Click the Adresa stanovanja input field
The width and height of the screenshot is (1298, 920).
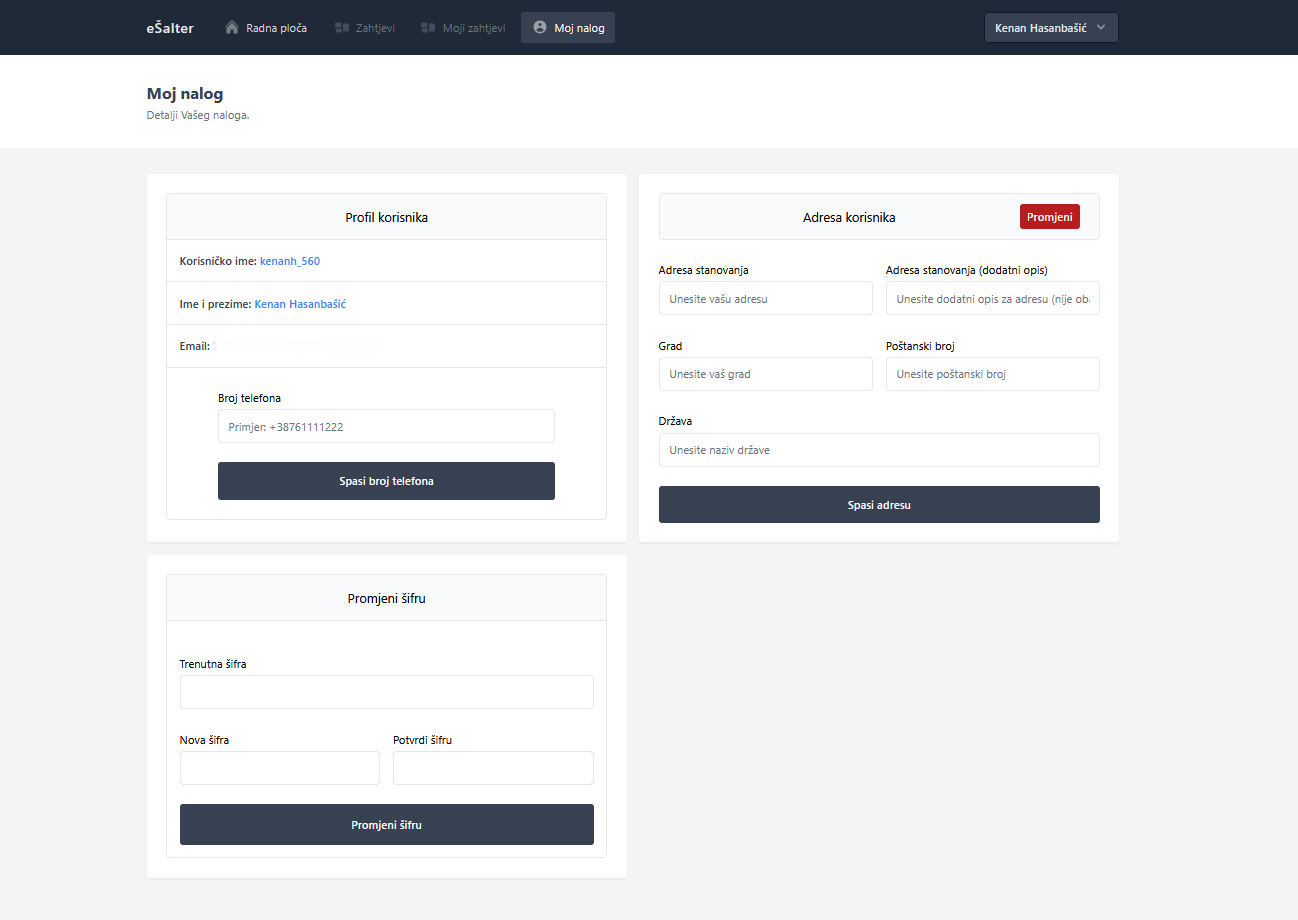click(x=765, y=298)
